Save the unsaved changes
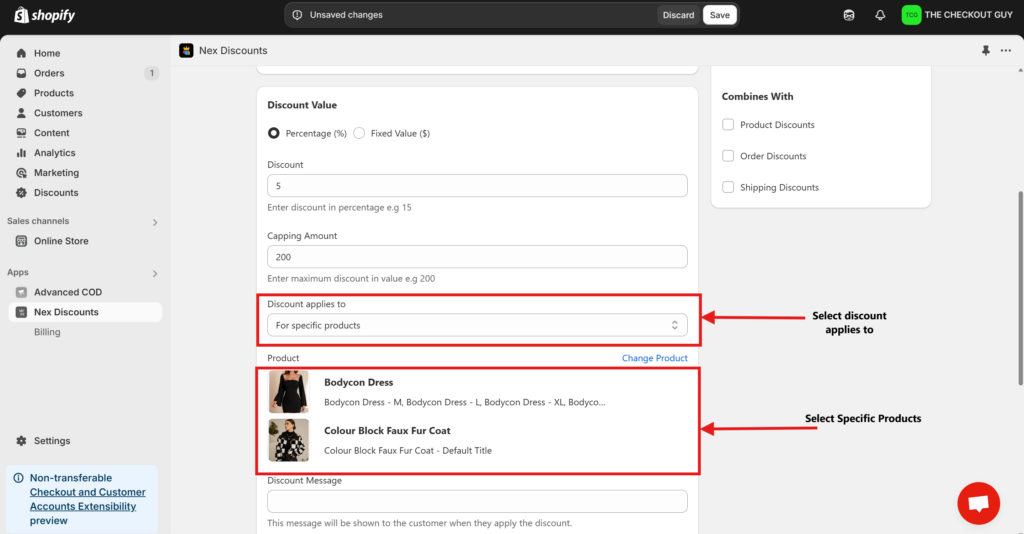The height and width of the screenshot is (534, 1024). click(720, 15)
